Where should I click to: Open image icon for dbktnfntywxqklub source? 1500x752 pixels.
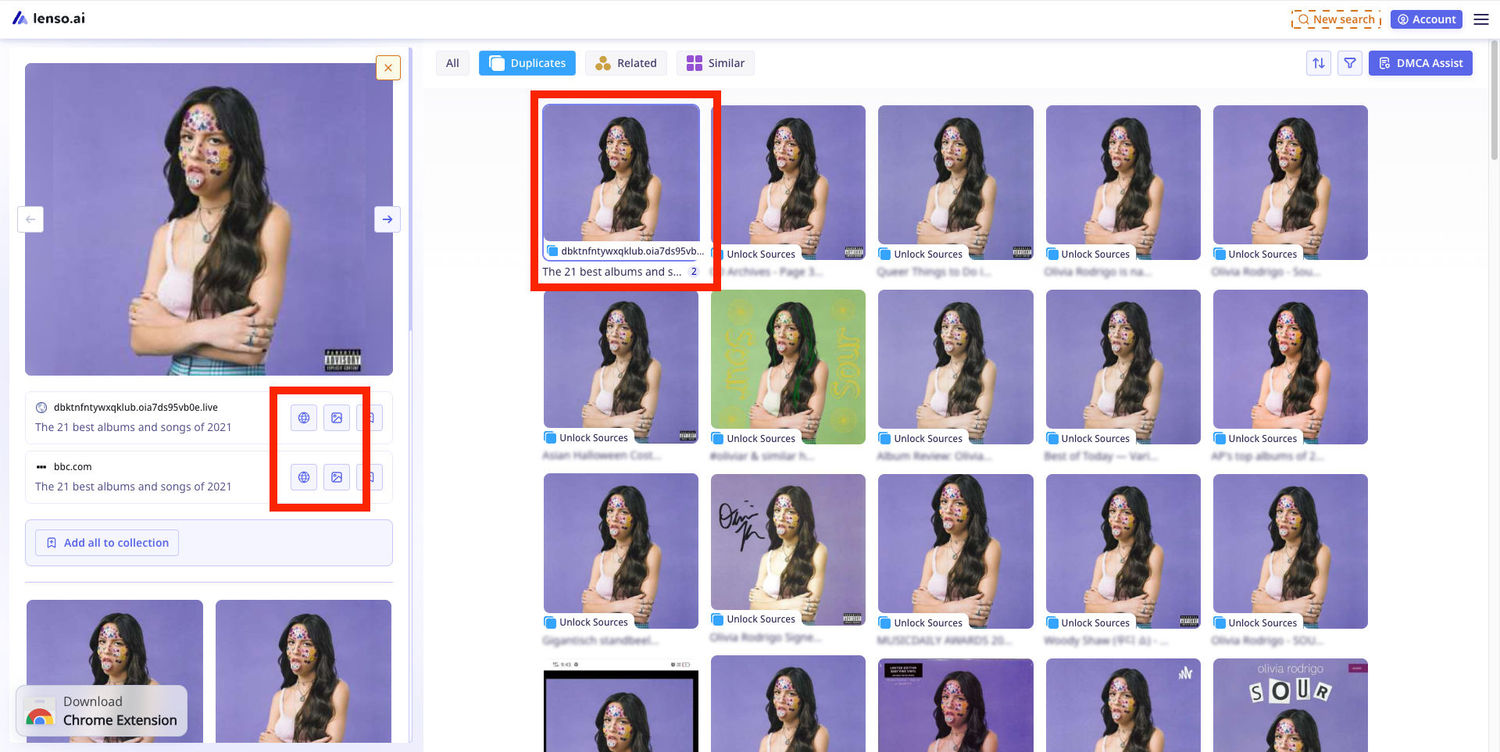click(x=337, y=418)
